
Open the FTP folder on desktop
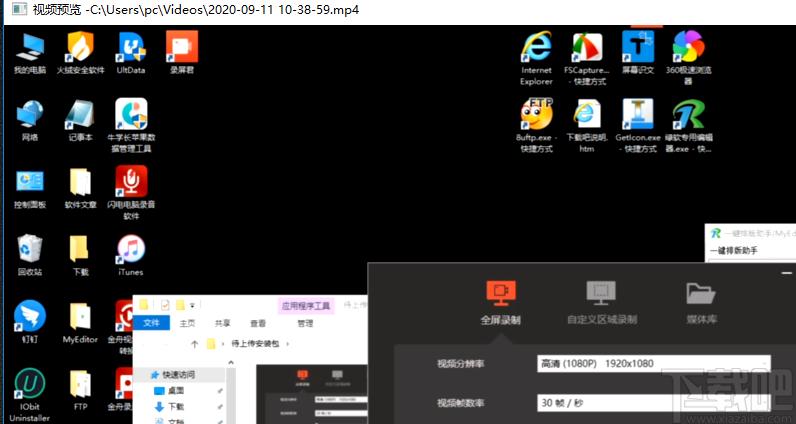(x=80, y=390)
